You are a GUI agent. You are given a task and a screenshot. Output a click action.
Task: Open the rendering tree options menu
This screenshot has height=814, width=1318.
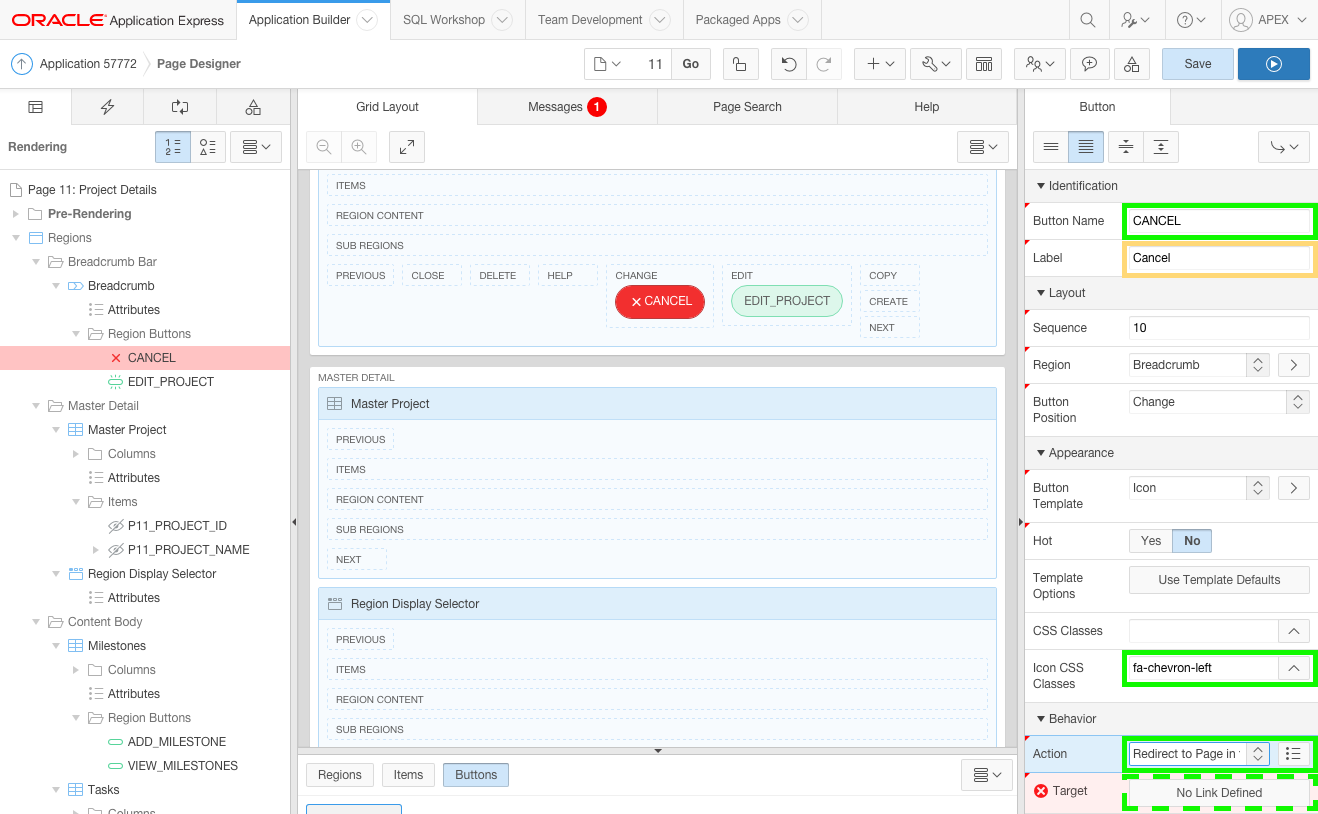point(256,147)
